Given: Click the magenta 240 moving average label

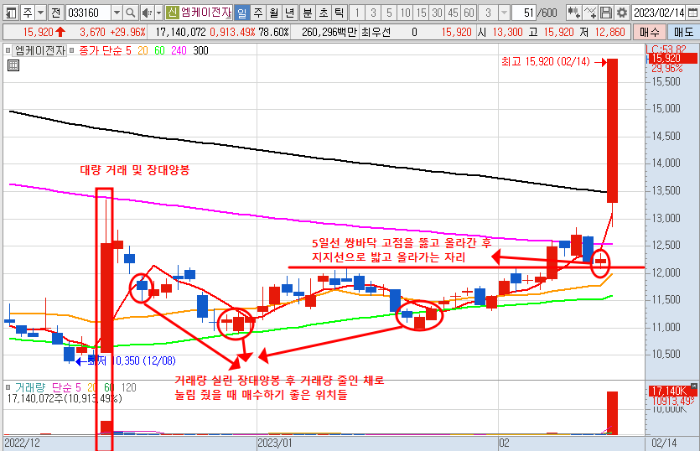Looking at the screenshot, I should click(179, 51).
